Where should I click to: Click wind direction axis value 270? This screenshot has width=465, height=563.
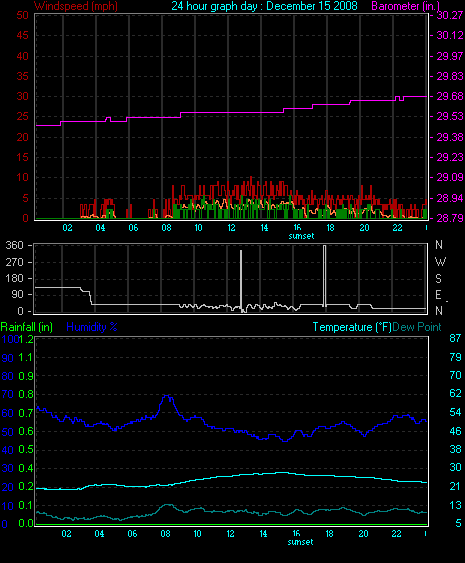pos(14,262)
